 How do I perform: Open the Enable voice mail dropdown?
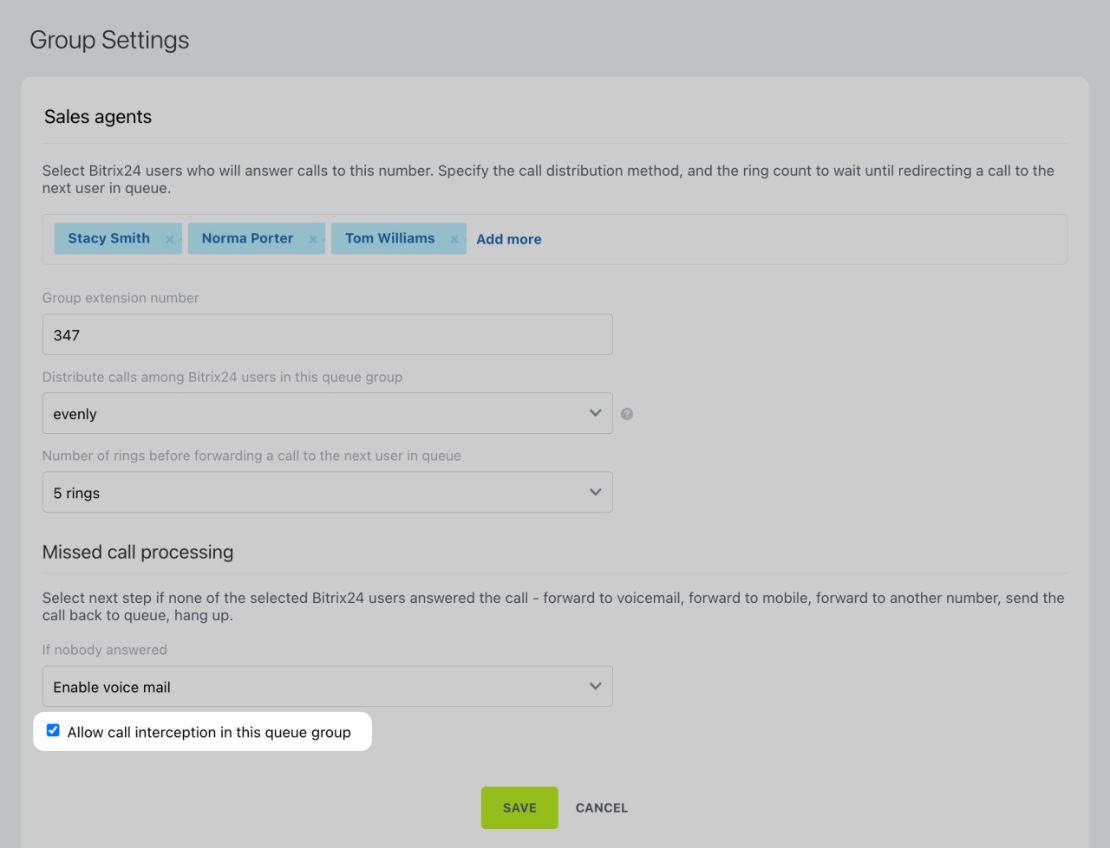pyautogui.click(x=327, y=687)
